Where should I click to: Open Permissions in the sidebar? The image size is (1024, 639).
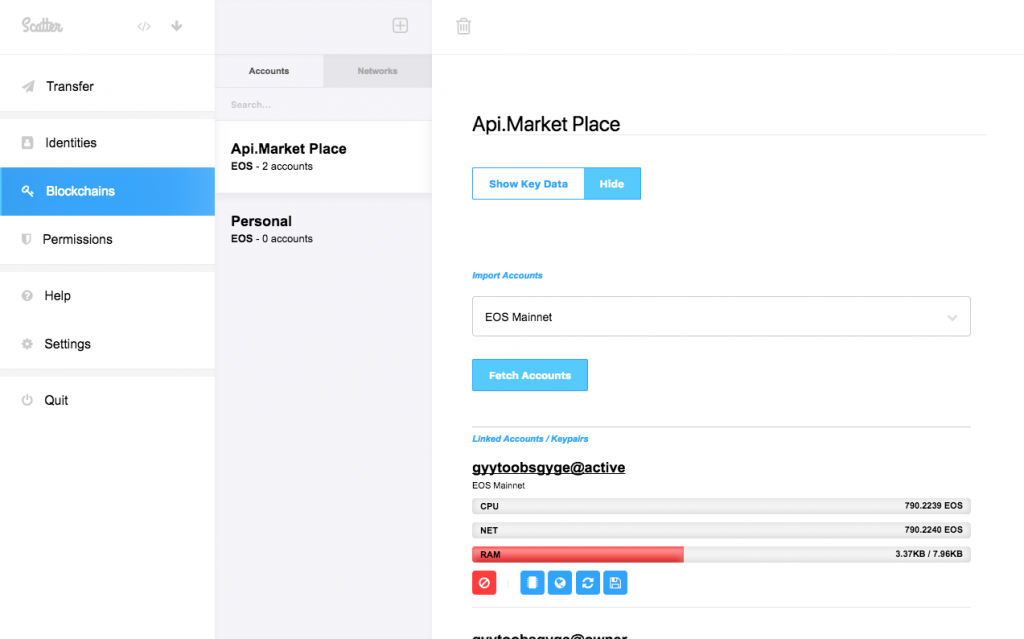(x=77, y=240)
